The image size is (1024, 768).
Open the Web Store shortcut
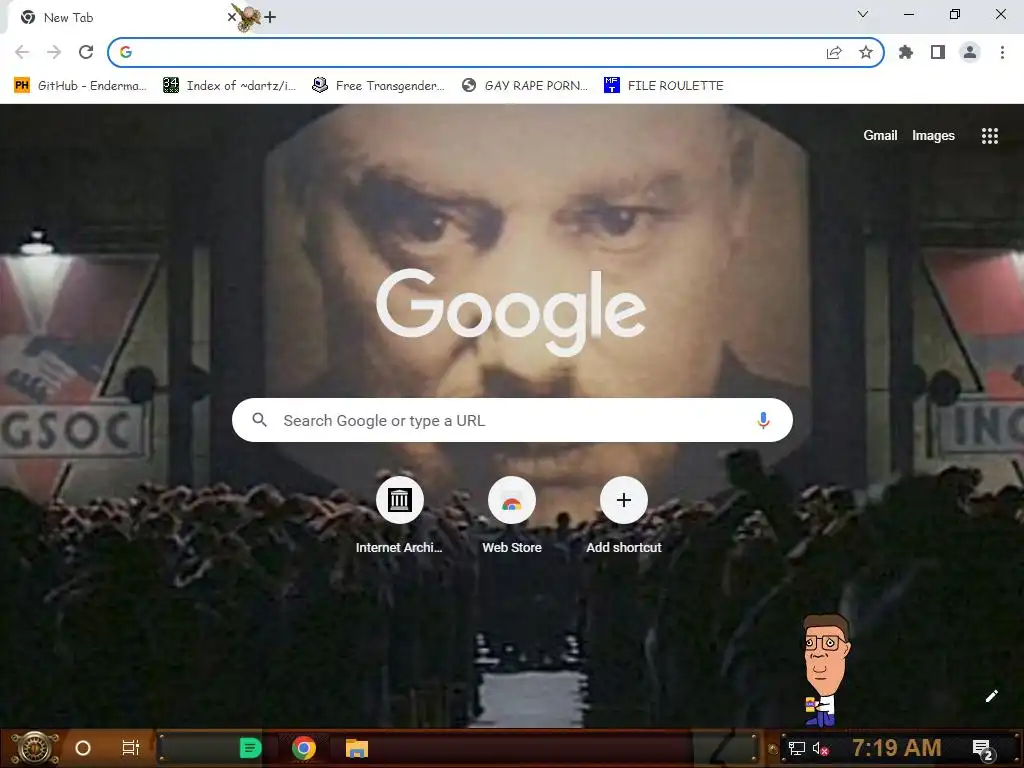click(x=512, y=516)
